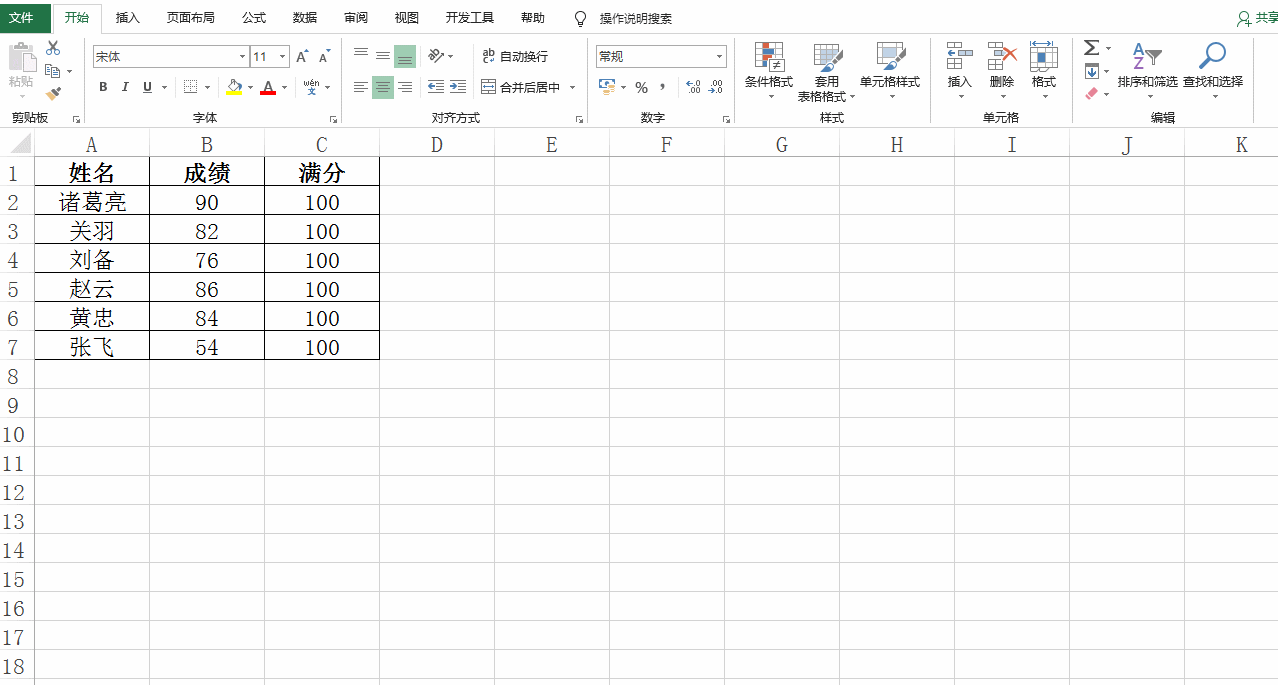Click the 查找和选择 magnifier icon
1278x685 pixels.
pyautogui.click(x=1212, y=55)
